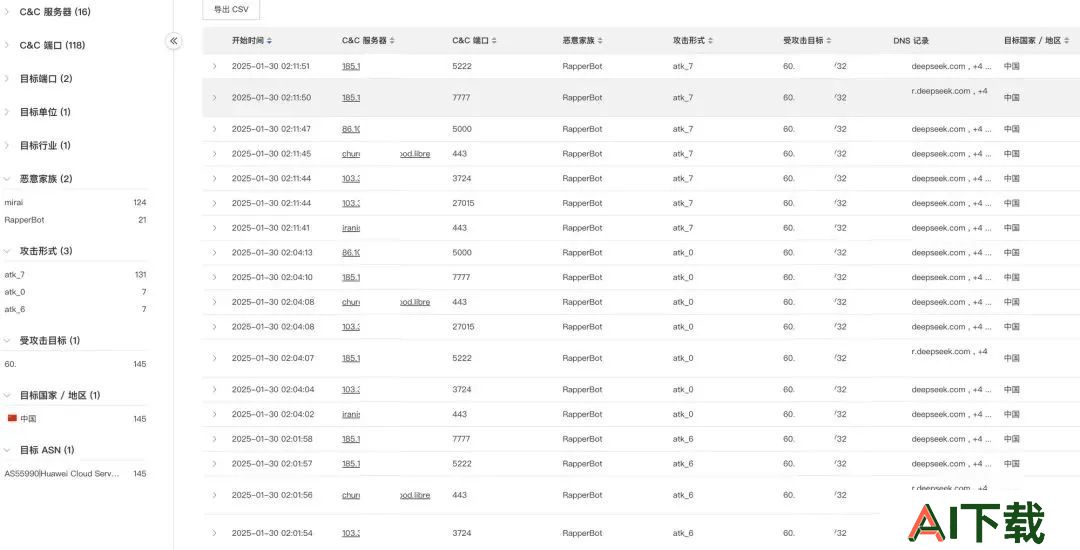Viewport: 1080px width, 550px height.
Task: Expand row at 2025-01-30 02:01:58
Action: [214, 438]
